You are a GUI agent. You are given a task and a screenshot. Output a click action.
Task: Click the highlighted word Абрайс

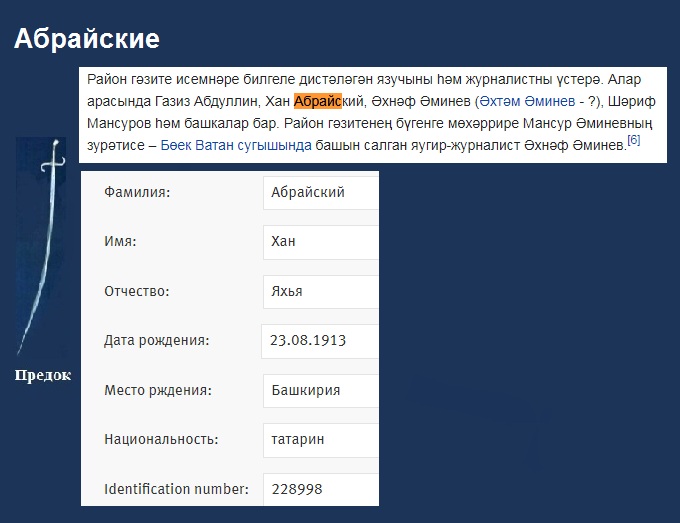[318, 101]
